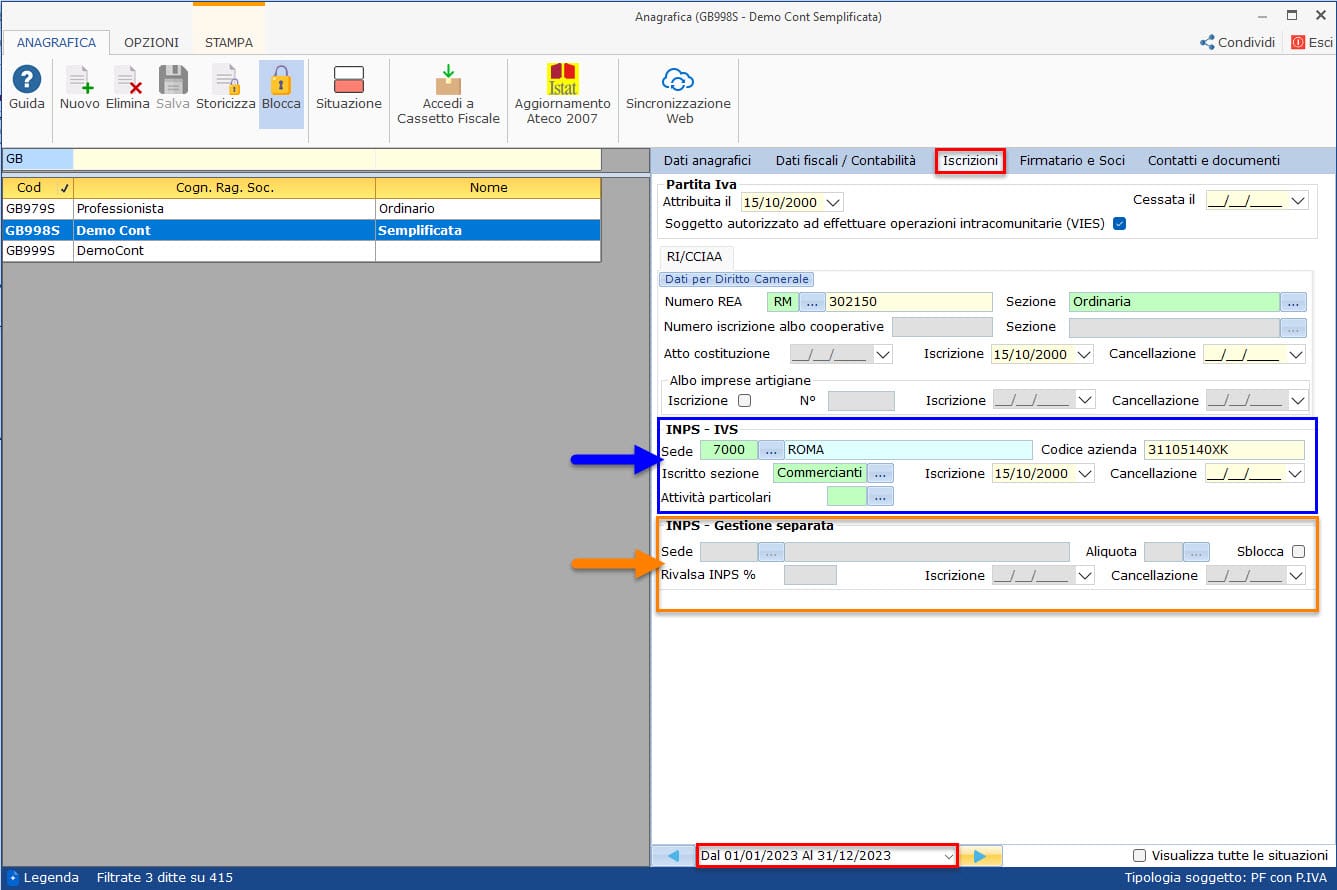Expand INPS IVS Cancellazione date dropdown
1337x890 pixels.
point(1297,473)
